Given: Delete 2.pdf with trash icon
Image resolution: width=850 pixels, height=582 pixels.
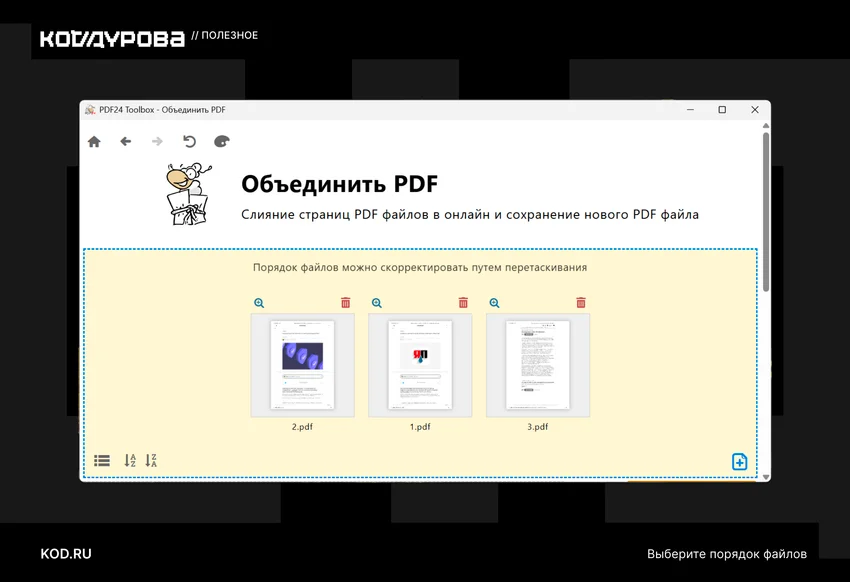Looking at the screenshot, I should pyautogui.click(x=345, y=302).
